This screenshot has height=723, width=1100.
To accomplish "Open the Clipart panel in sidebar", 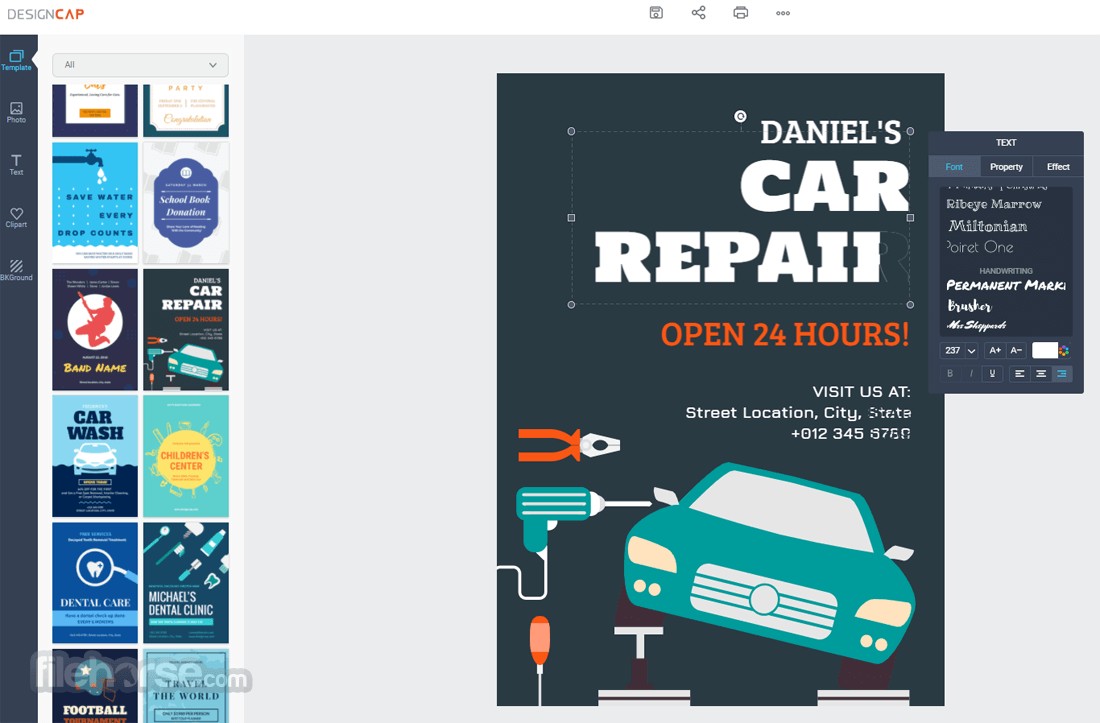I will (16, 217).
